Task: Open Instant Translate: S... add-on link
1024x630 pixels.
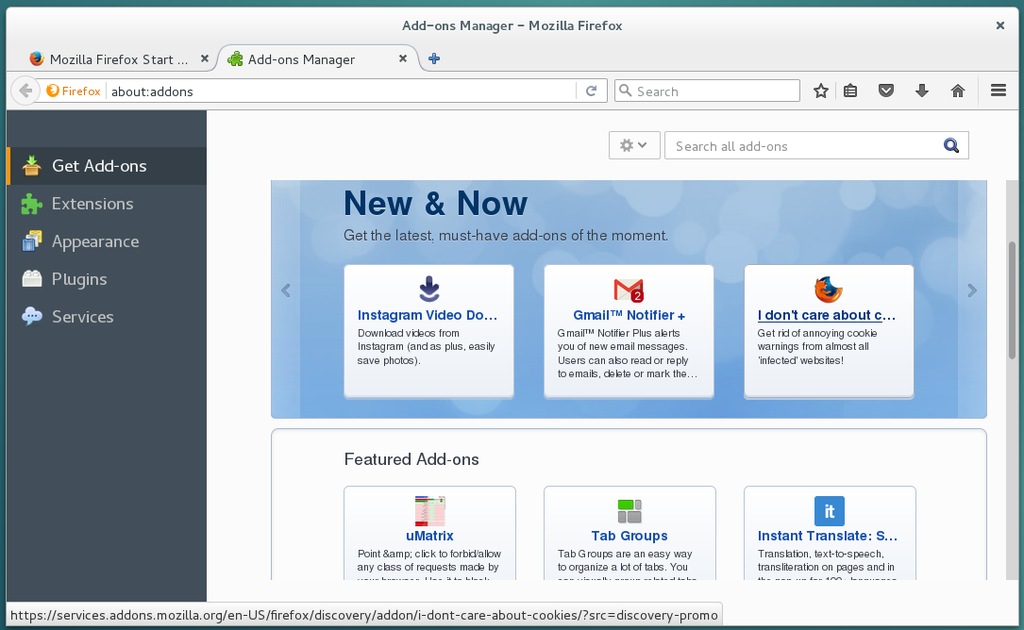Action: coord(827,536)
